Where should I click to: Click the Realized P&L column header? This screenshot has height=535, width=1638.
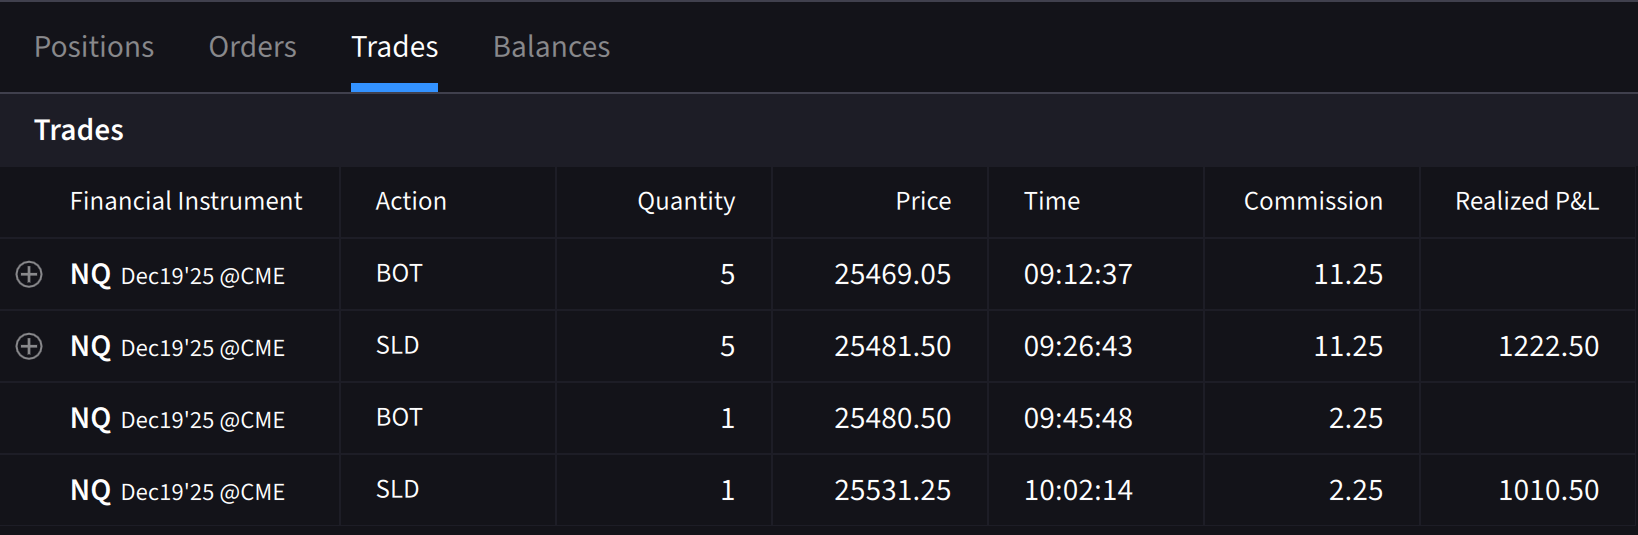[x=1526, y=201]
